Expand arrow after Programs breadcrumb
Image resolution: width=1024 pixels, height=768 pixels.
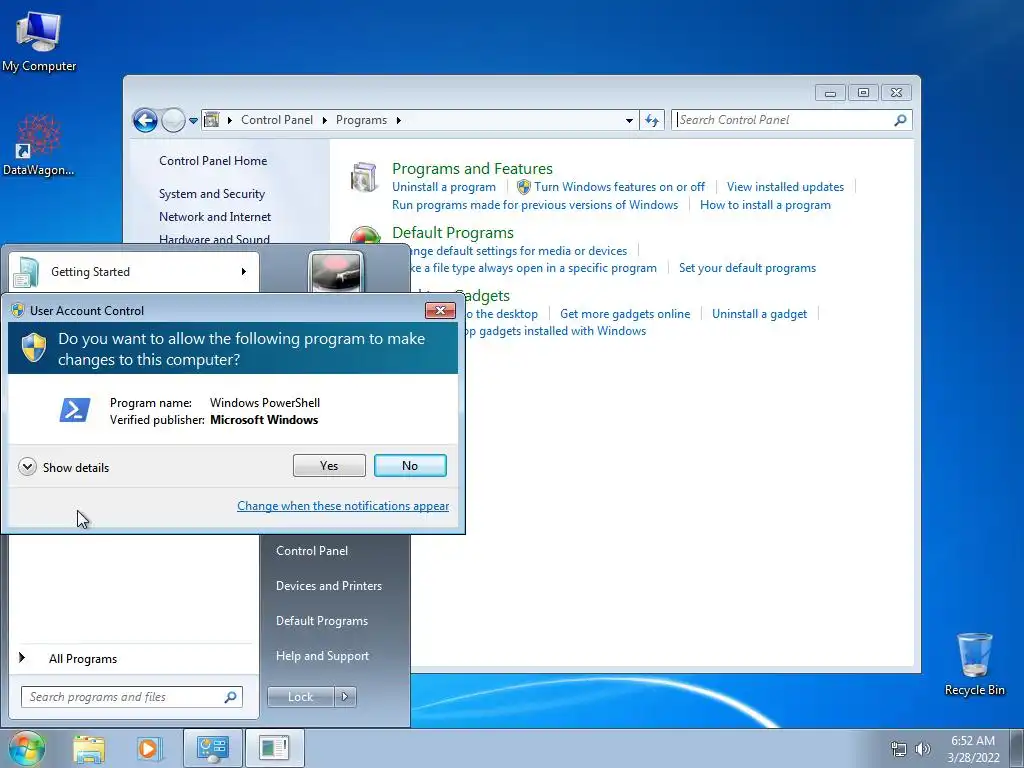pyautogui.click(x=398, y=120)
